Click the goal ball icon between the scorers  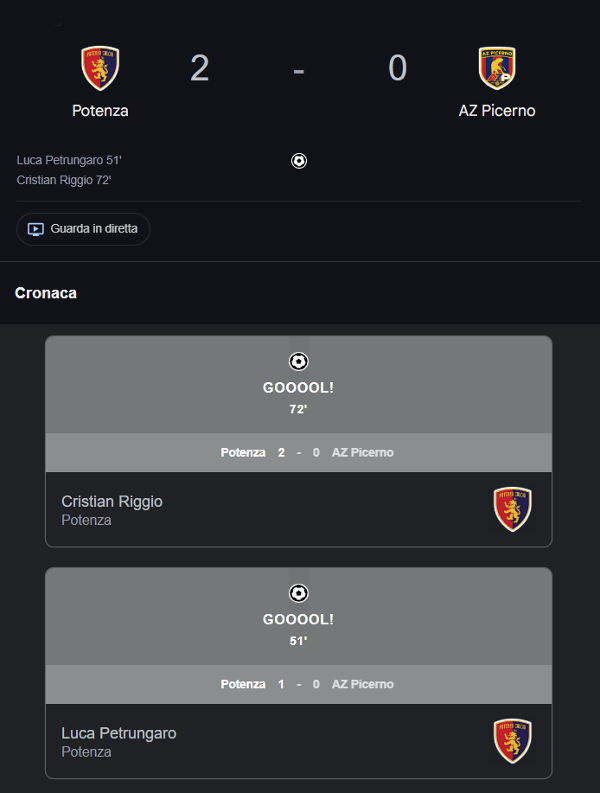pyautogui.click(x=299, y=160)
